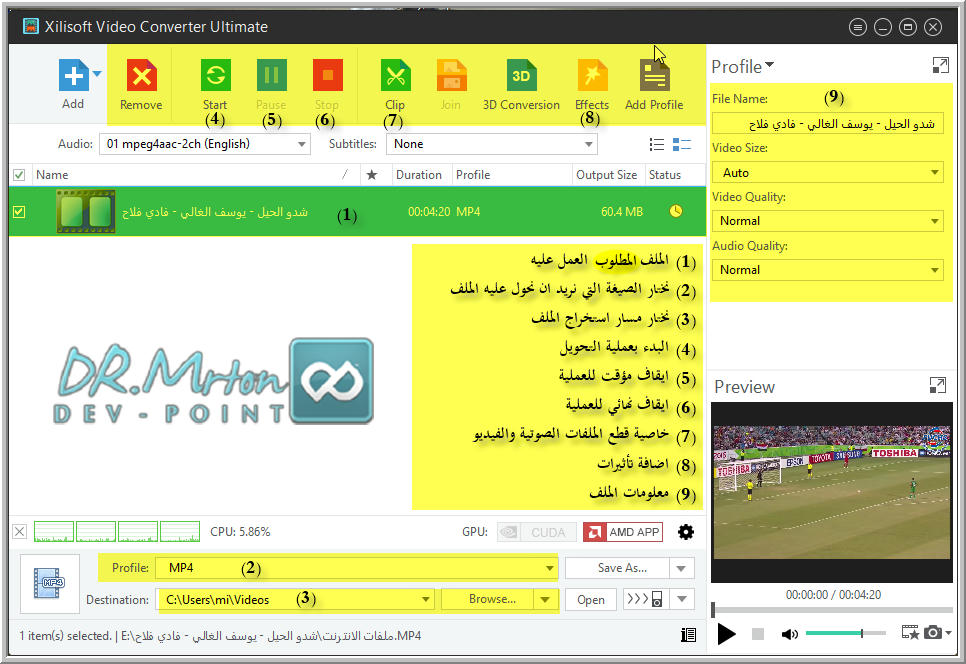This screenshot has height=664, width=966.
Task: Click the preview seek bar
Action: pos(832,610)
